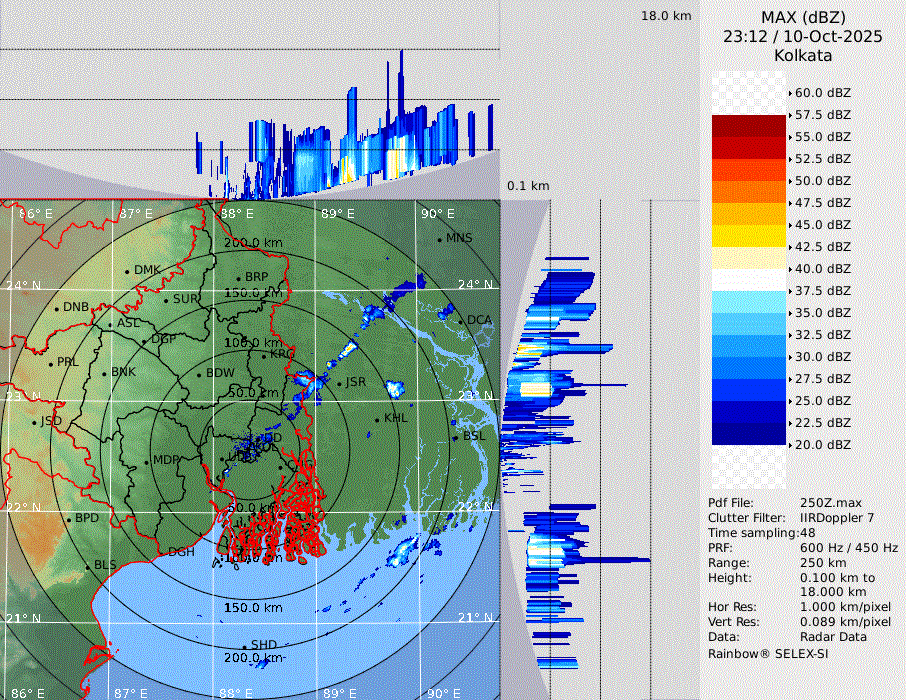Select the 23:12 / 10-Oct-2025 timestamp
This screenshot has height=700, width=906.
(803, 36)
